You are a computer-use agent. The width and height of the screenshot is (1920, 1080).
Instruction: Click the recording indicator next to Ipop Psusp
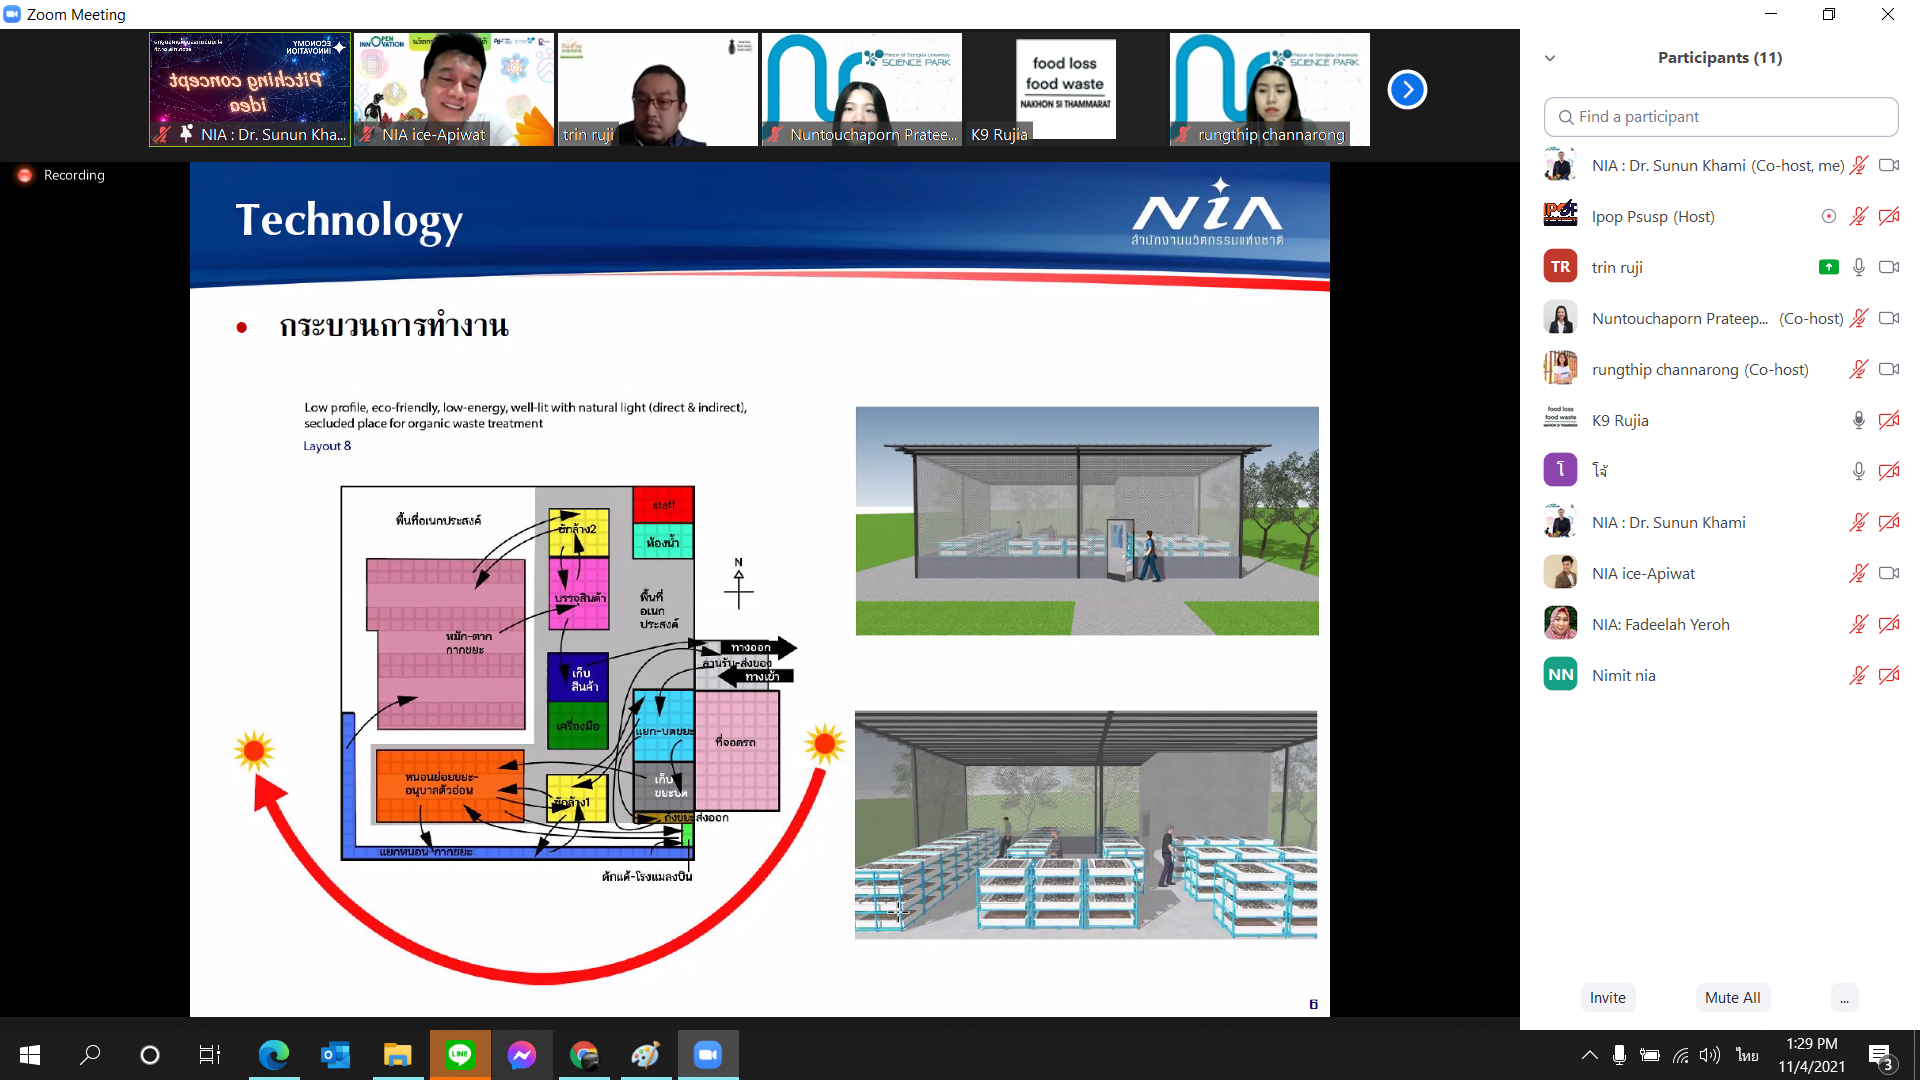pos(1828,216)
